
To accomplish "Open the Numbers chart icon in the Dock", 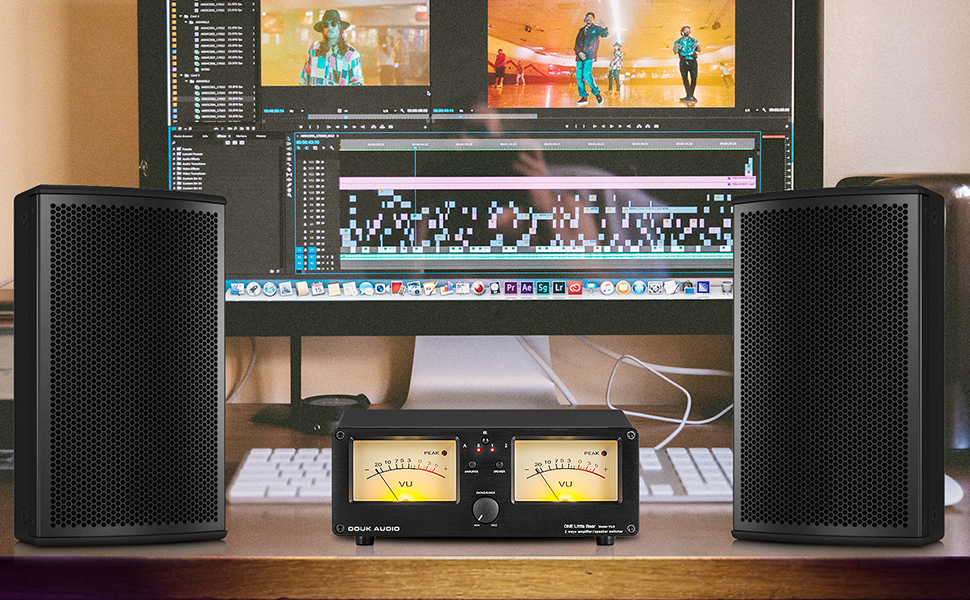I will click(447, 289).
